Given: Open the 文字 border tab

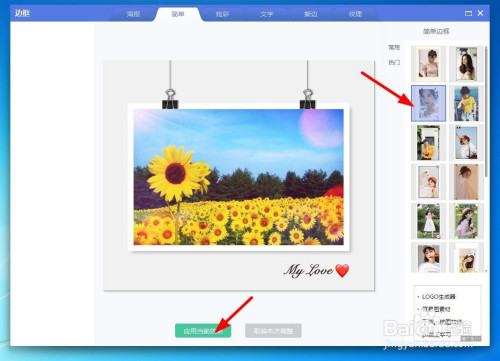Looking at the screenshot, I should click(x=267, y=14).
